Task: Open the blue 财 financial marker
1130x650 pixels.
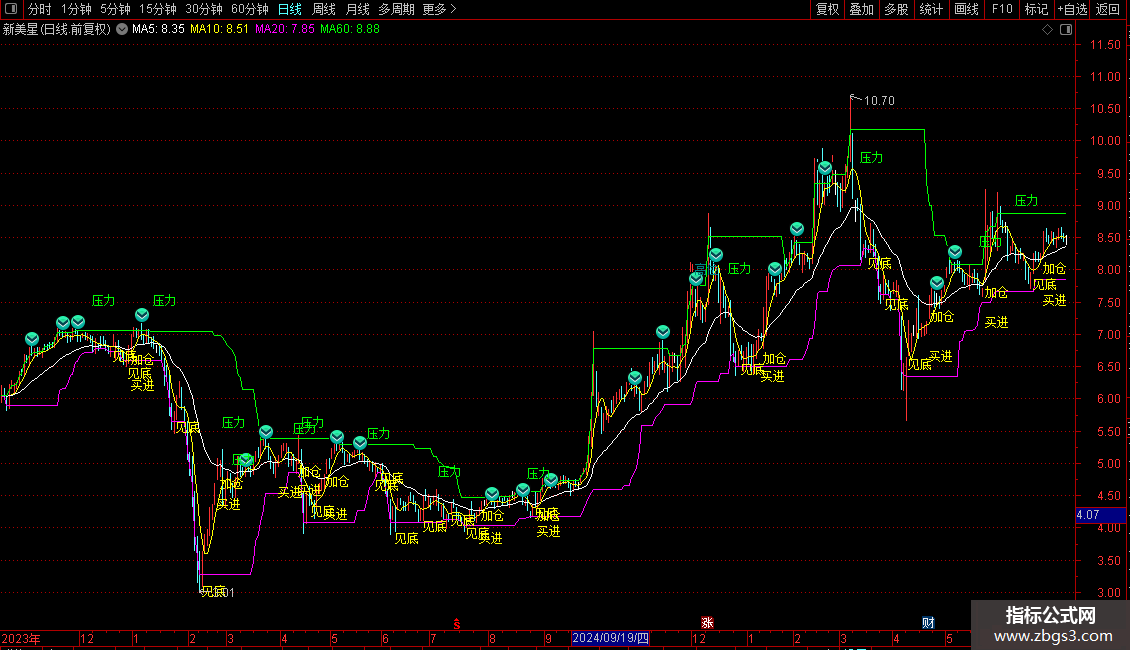Action: pyautogui.click(x=928, y=623)
